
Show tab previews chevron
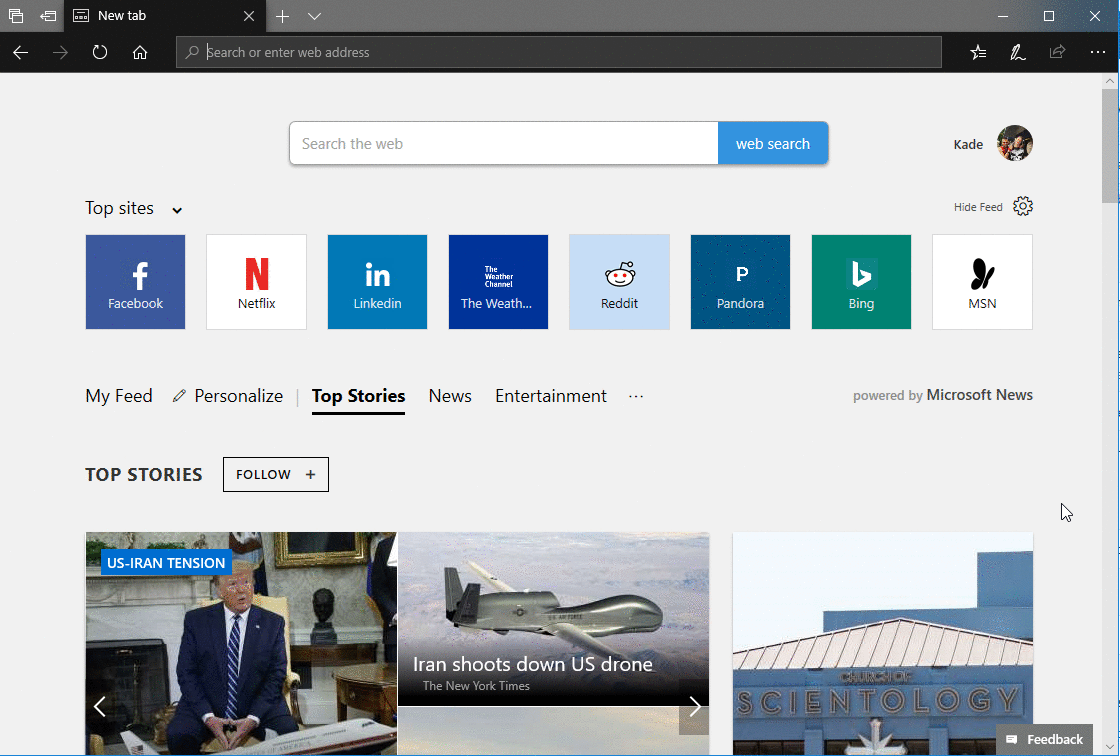(x=314, y=16)
